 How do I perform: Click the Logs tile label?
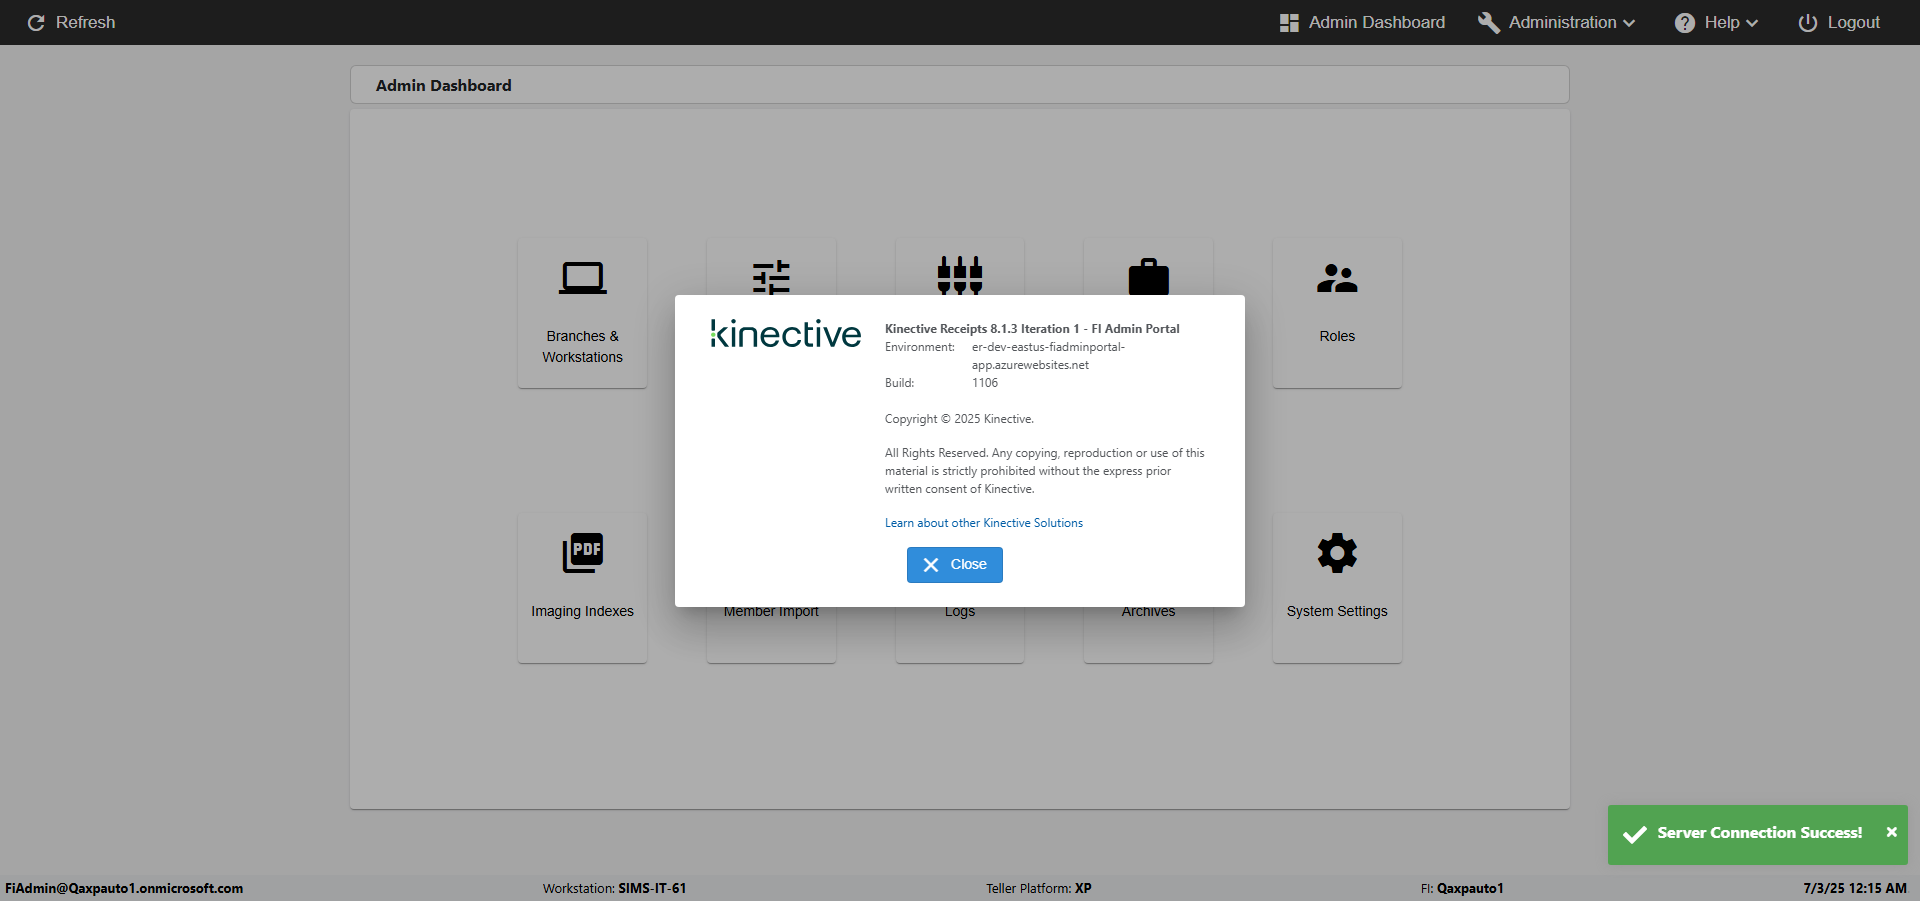coord(960,612)
